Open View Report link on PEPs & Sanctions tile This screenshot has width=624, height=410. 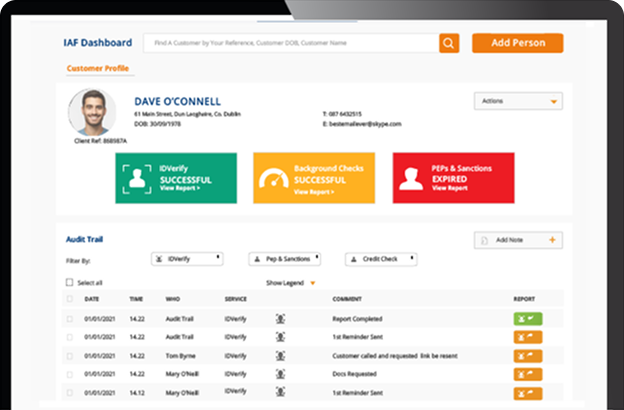click(x=450, y=188)
